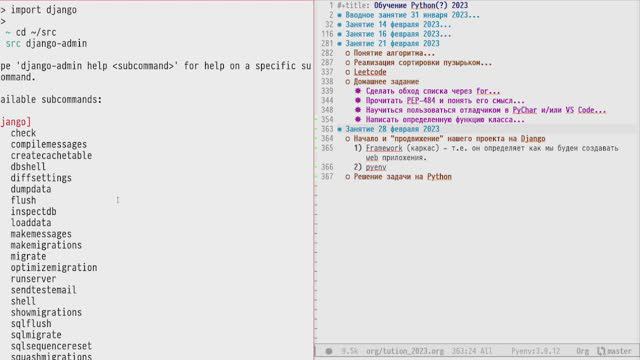Screen dimensions: 640x360
Task: Expand the 'Понятие алгоритма' subheading
Action: pyautogui.click(x=394, y=53)
